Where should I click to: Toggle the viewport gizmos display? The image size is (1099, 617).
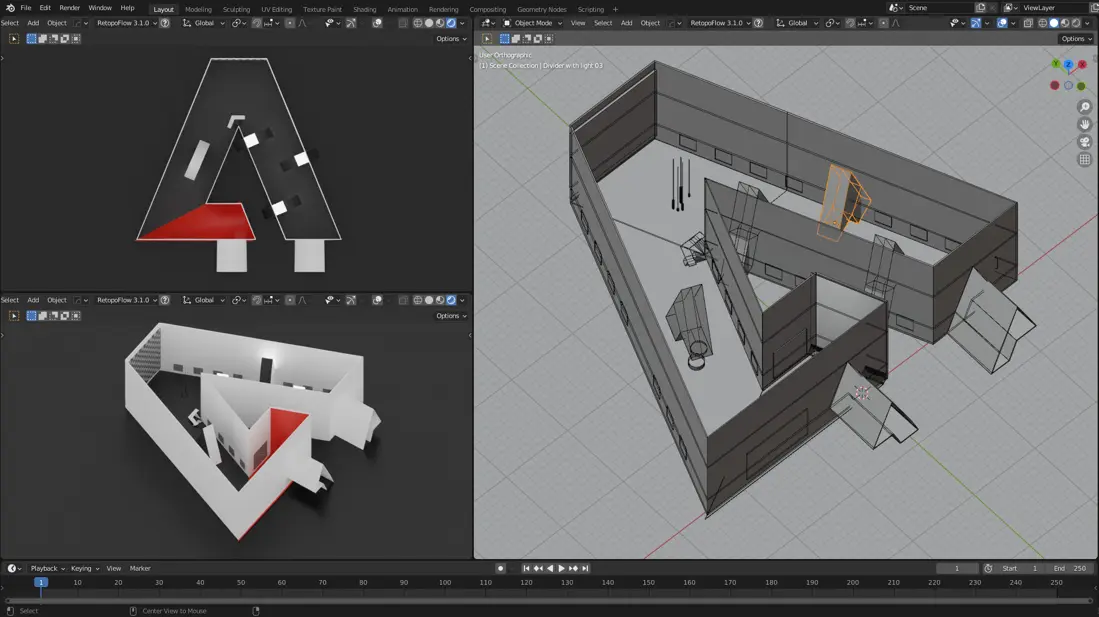point(976,22)
